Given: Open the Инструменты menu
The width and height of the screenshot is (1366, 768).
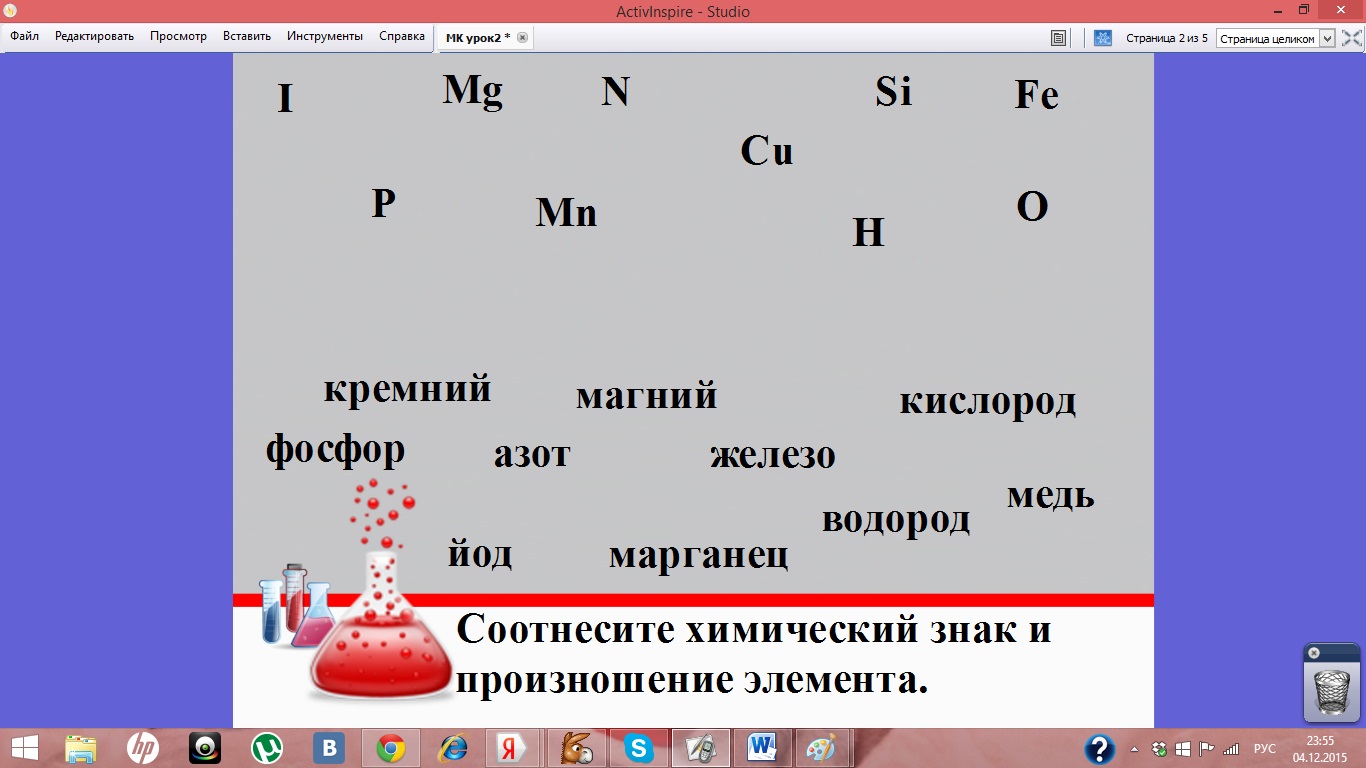Looking at the screenshot, I should [324, 36].
